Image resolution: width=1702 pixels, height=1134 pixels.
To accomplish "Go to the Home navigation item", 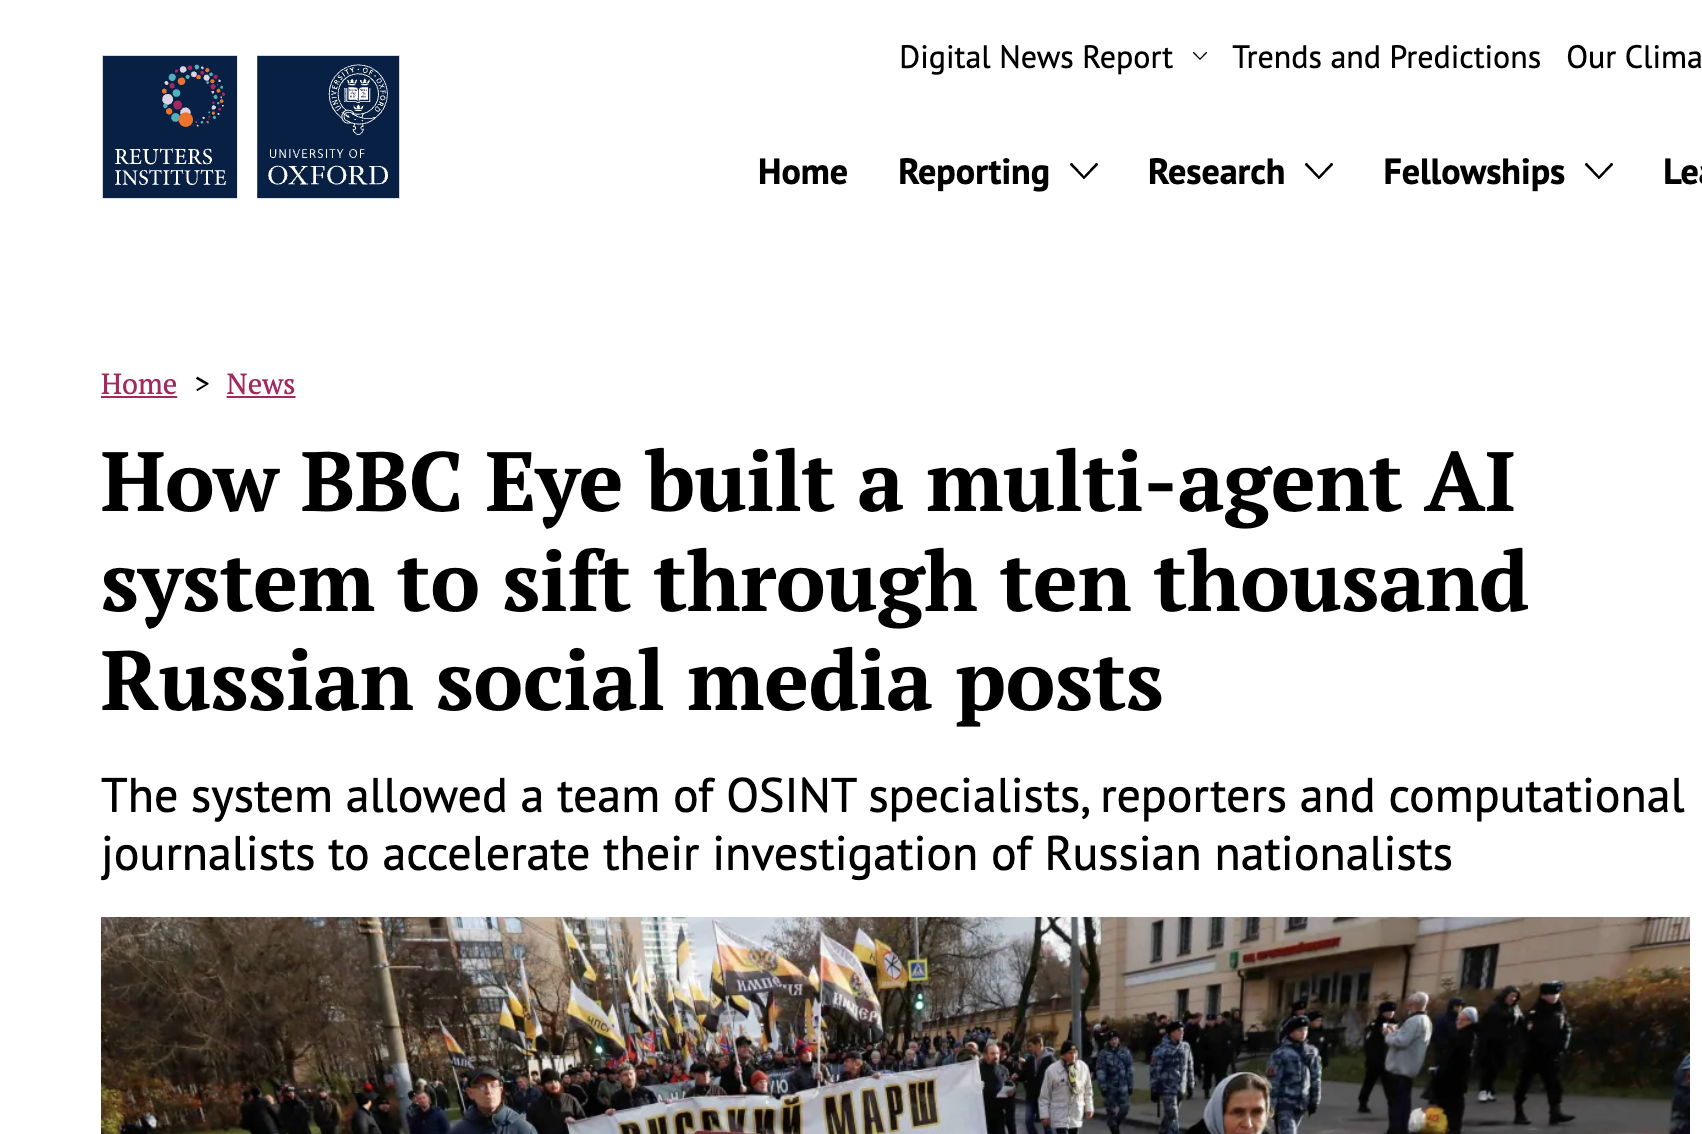I will 803,172.
